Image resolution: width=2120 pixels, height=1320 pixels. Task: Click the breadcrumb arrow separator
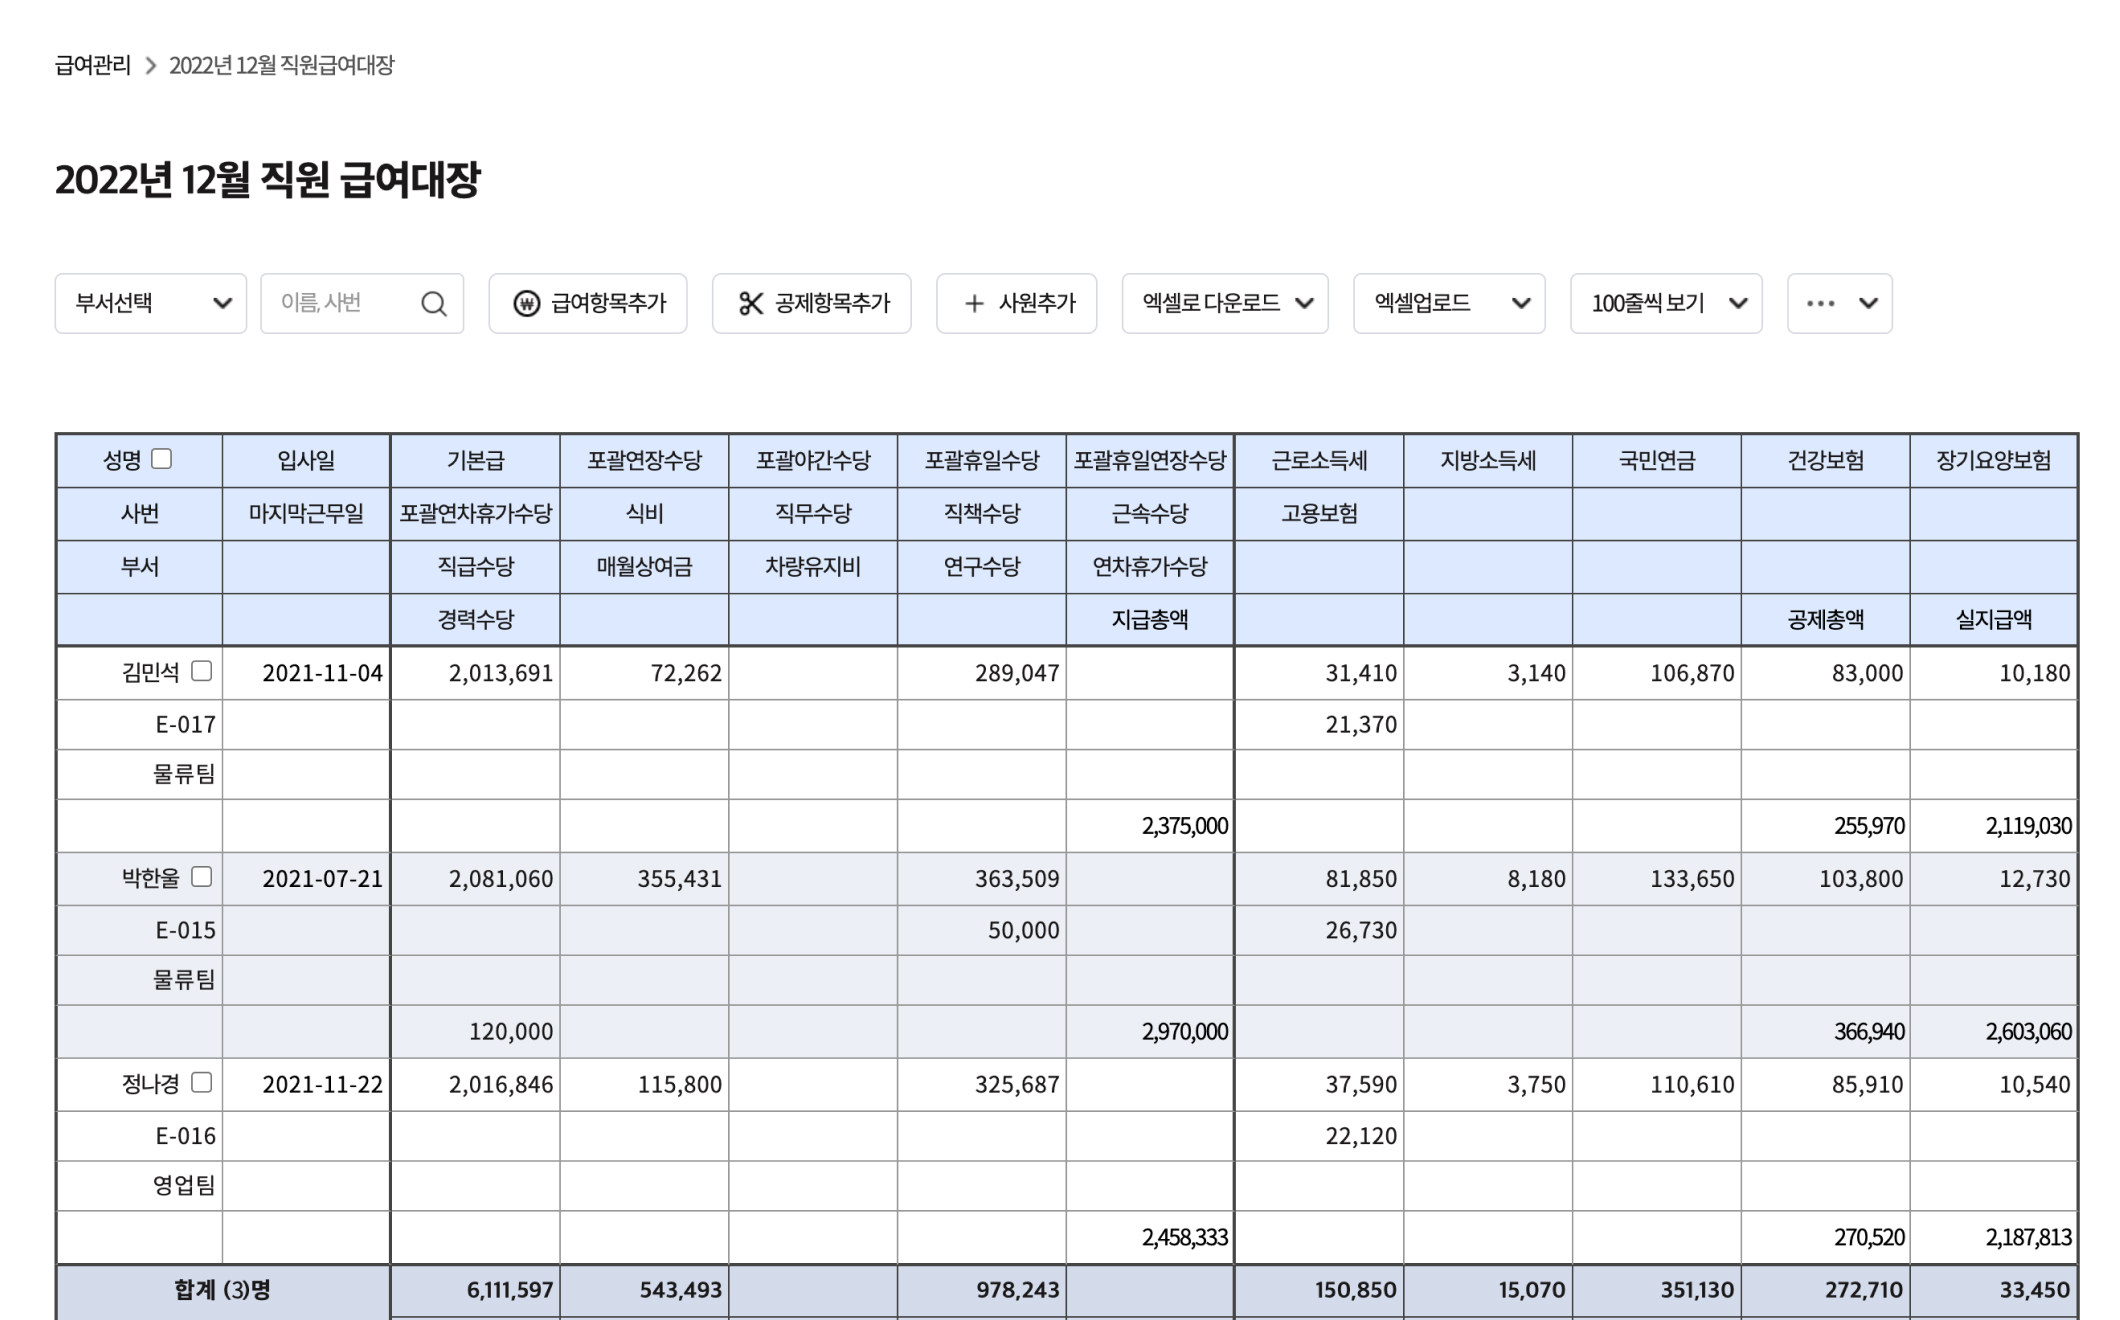point(151,66)
